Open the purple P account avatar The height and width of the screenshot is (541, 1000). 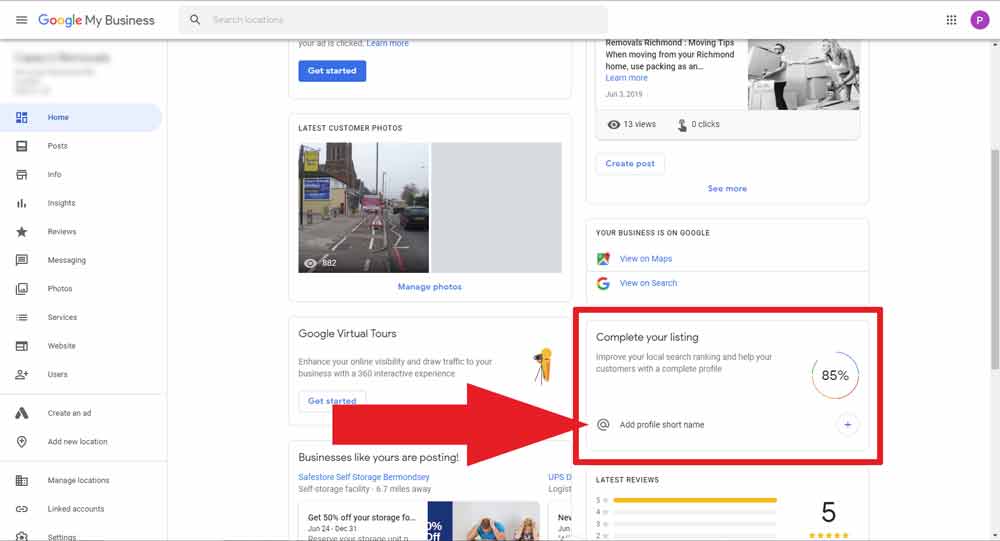[979, 20]
